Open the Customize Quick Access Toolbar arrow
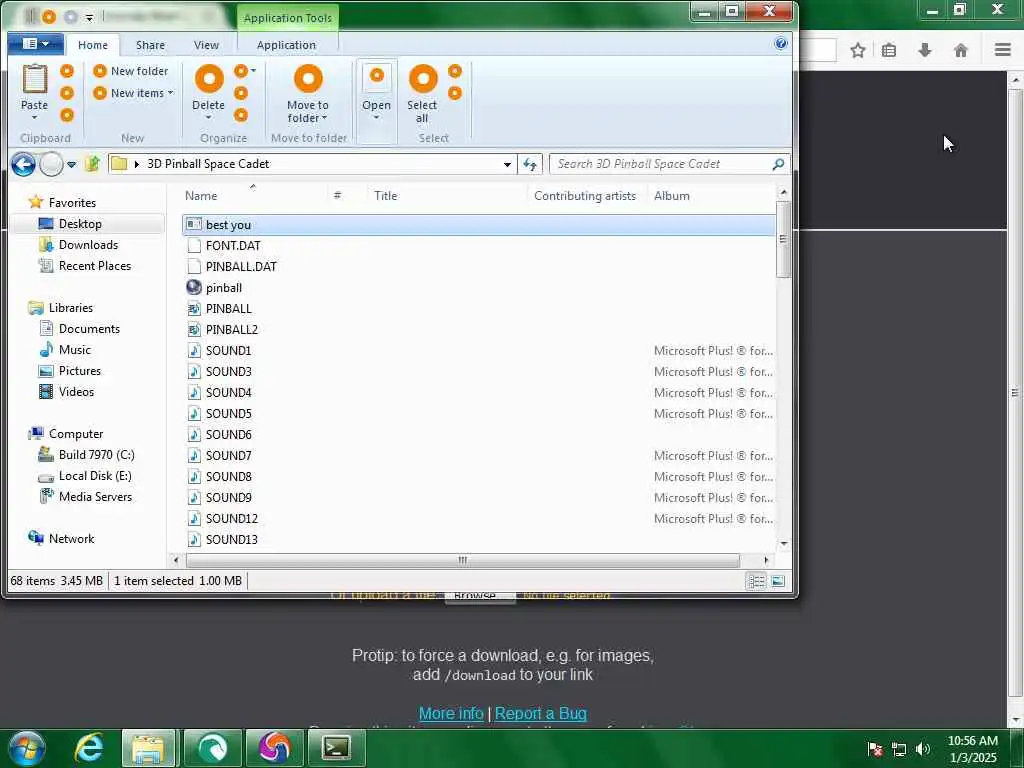Screen dimensions: 1024x768 pos(89,17)
